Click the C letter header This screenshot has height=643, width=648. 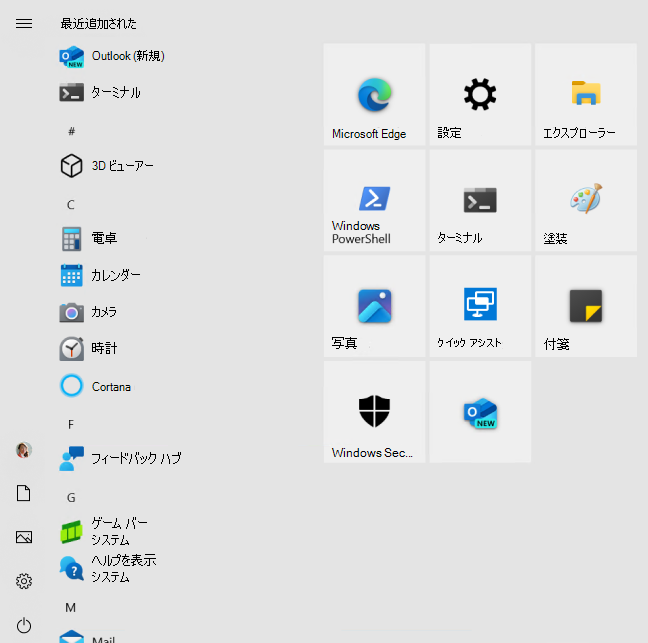pyautogui.click(x=71, y=205)
